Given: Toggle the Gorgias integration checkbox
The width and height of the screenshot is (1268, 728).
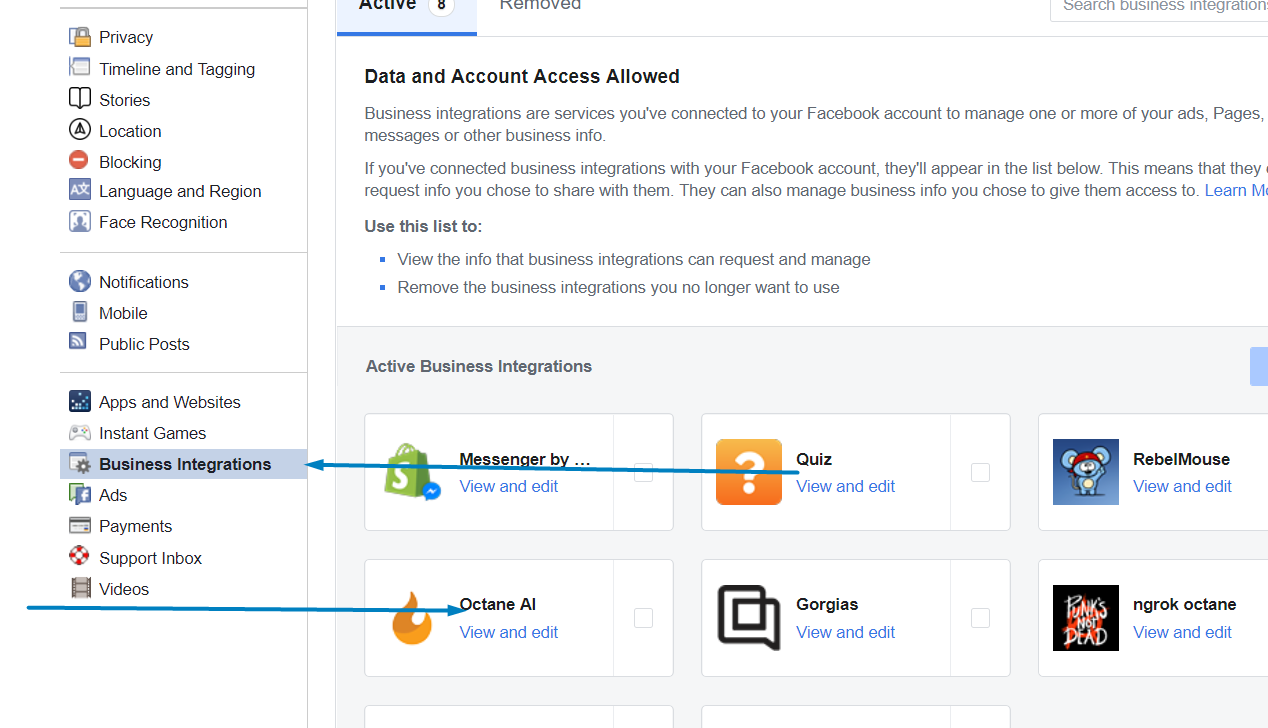Looking at the screenshot, I should [980, 618].
